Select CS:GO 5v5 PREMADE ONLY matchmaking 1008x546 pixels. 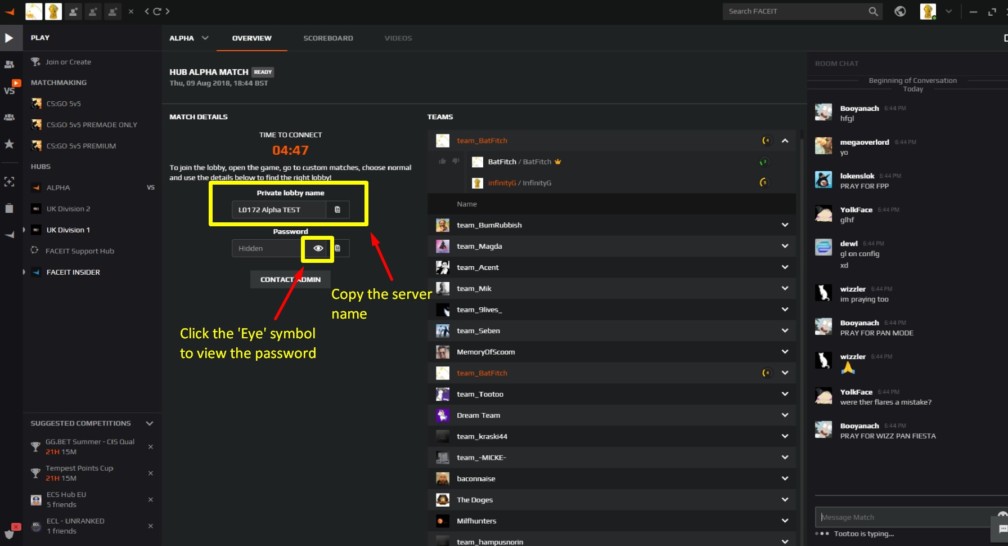(92, 125)
